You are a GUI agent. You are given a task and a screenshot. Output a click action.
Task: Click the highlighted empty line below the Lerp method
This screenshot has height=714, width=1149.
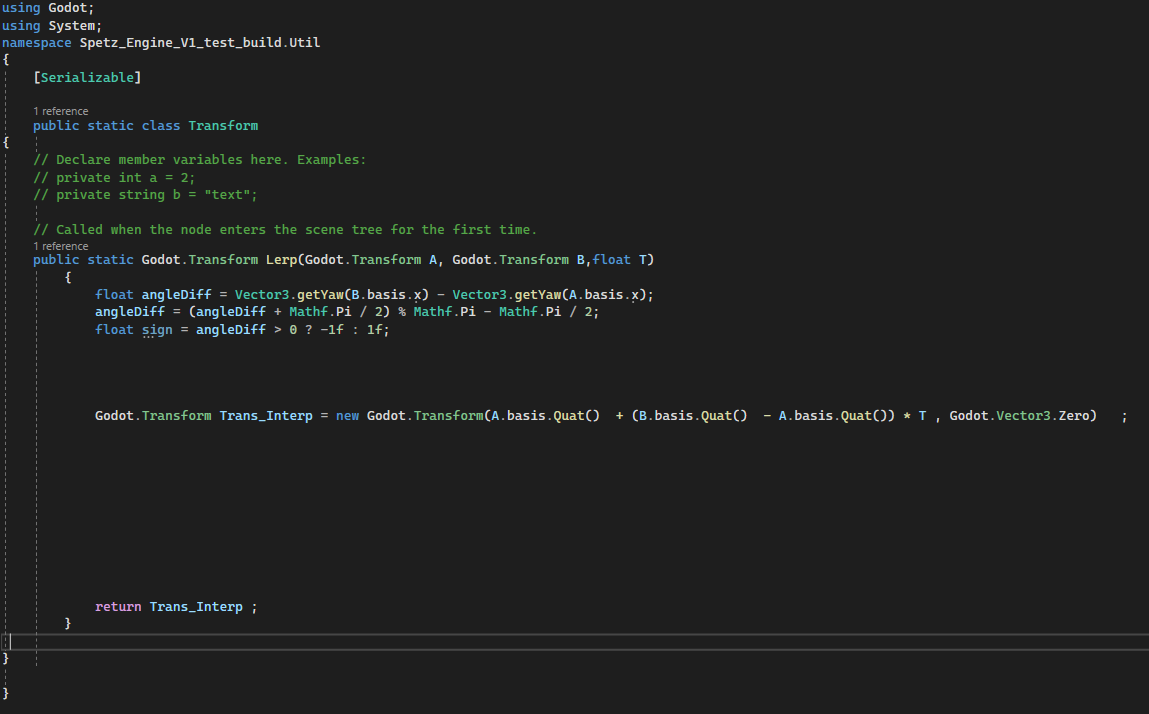500,641
